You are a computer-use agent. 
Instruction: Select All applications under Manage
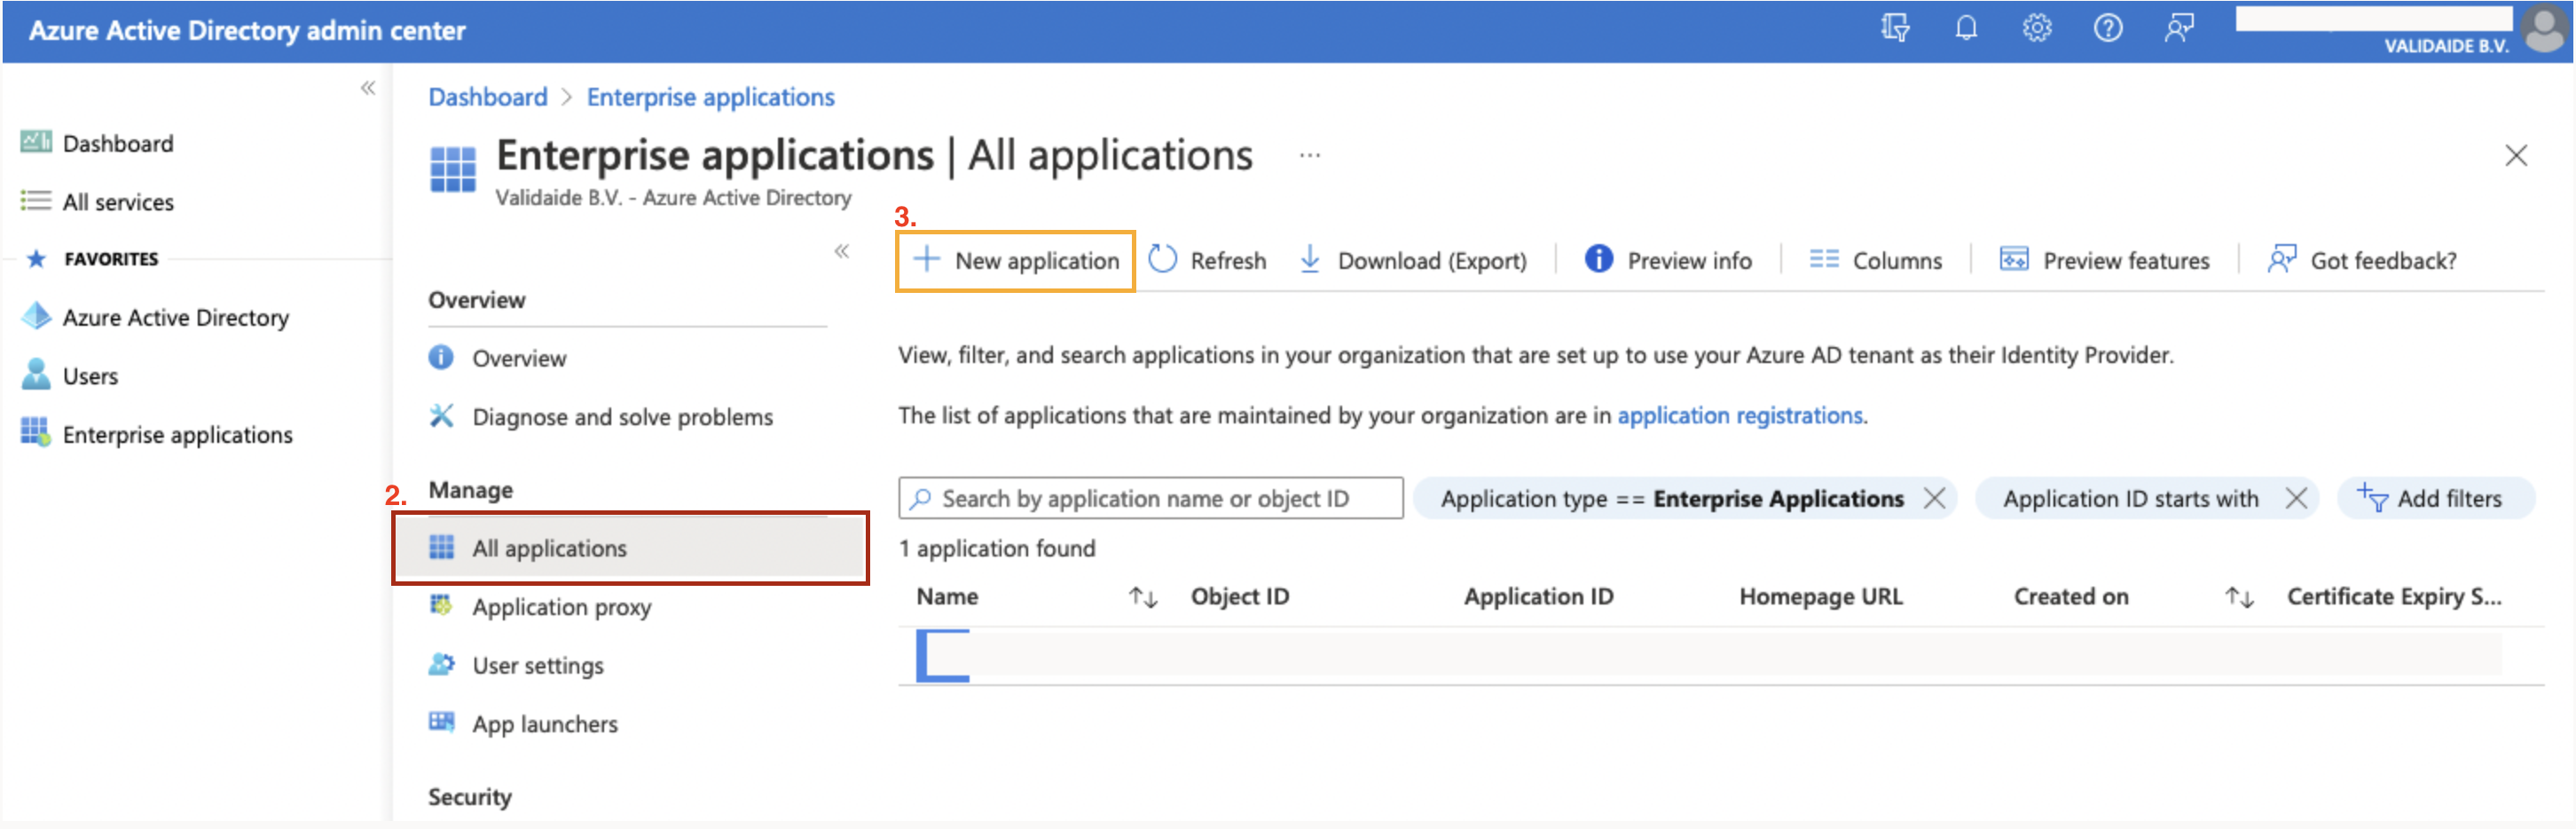(550, 548)
